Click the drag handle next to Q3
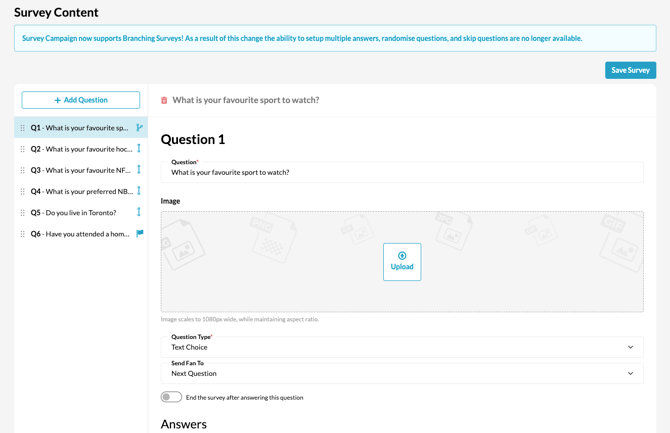This screenshot has height=433, width=670. (x=23, y=170)
